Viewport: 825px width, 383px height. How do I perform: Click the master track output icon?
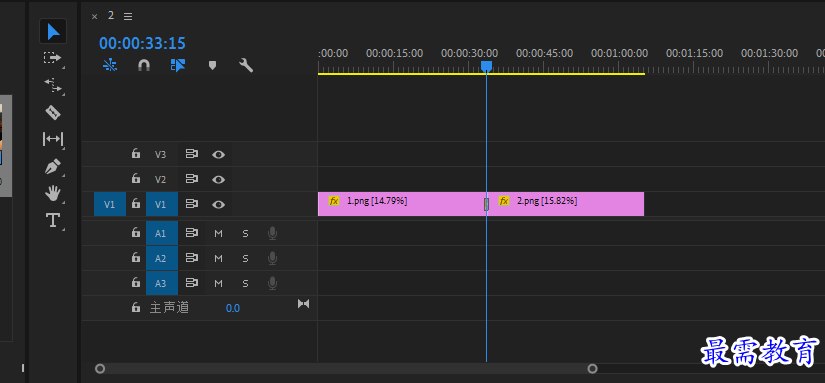pyautogui.click(x=304, y=304)
